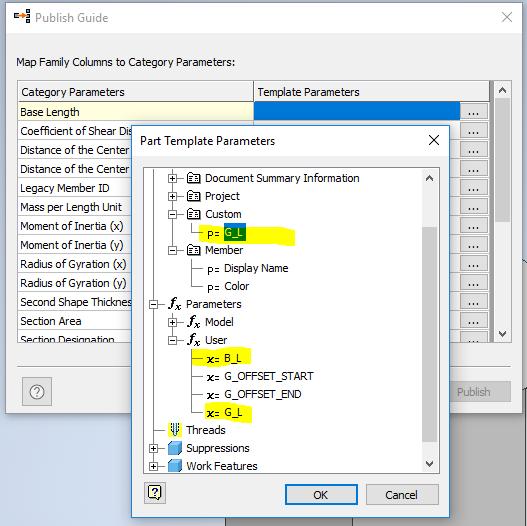This screenshot has width=527, height=526.
Task: Select G_OFFSET_START user parameter
Action: click(x=269, y=376)
